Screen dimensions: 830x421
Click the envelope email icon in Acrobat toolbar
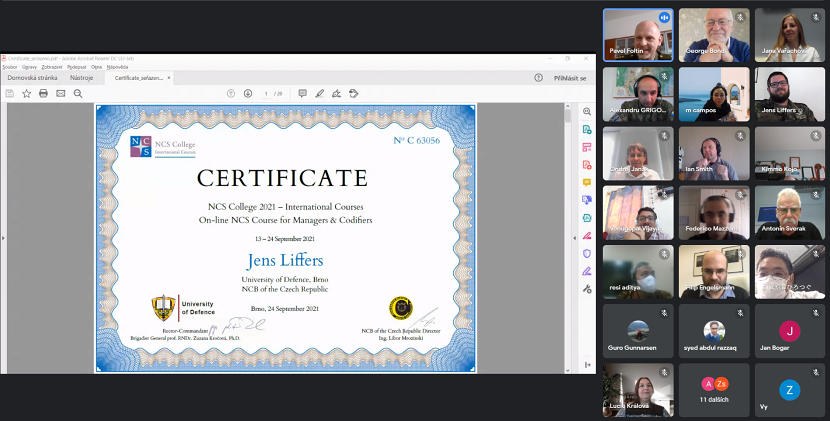click(x=61, y=94)
